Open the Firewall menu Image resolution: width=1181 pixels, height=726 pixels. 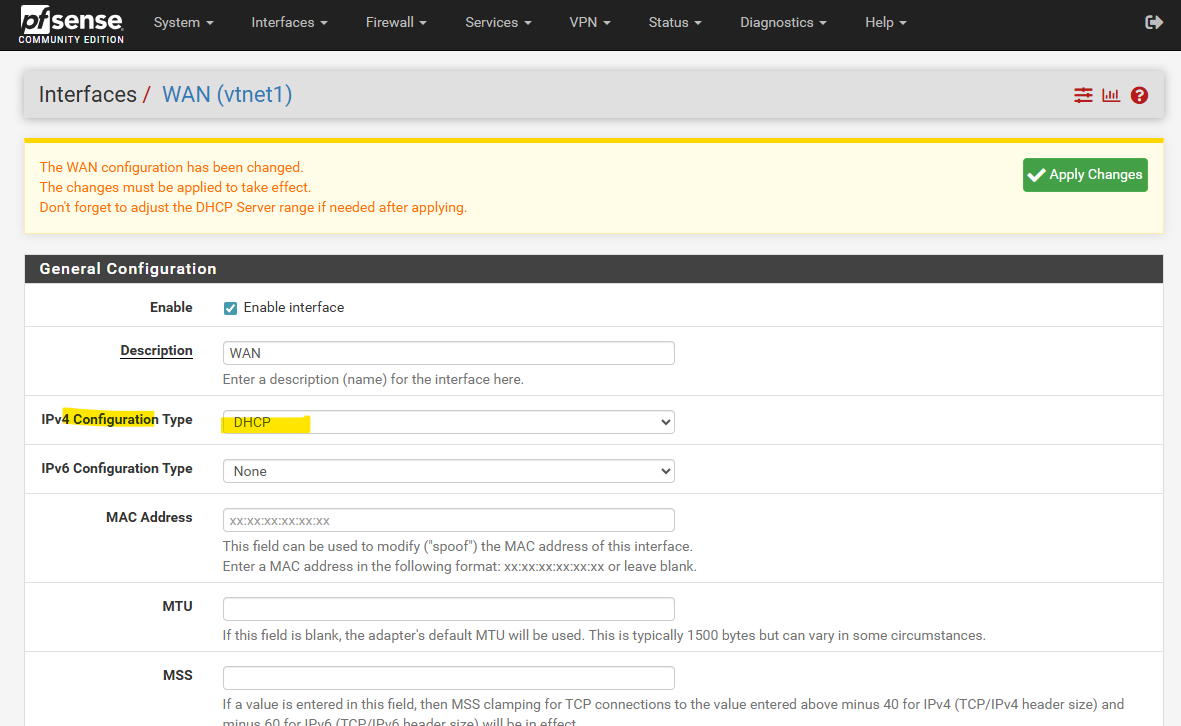(396, 22)
